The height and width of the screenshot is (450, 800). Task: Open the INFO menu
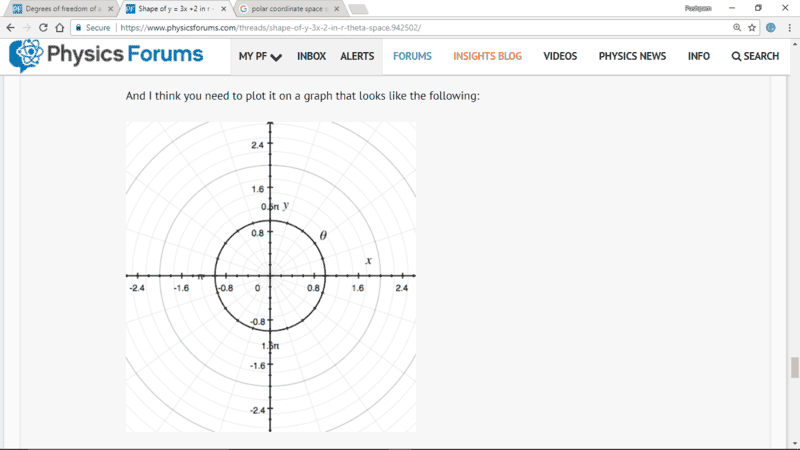point(698,56)
